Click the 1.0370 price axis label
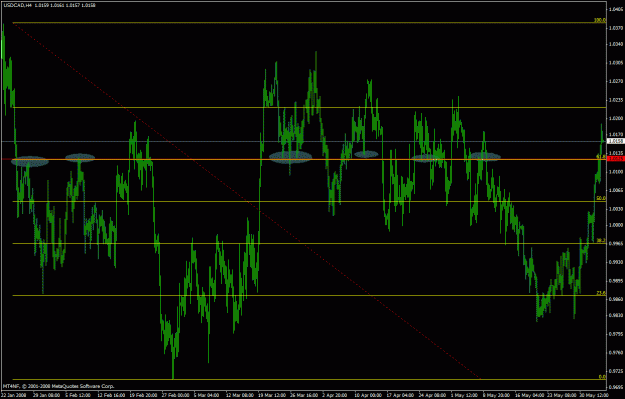This screenshot has height=399, width=625. click(x=616, y=28)
